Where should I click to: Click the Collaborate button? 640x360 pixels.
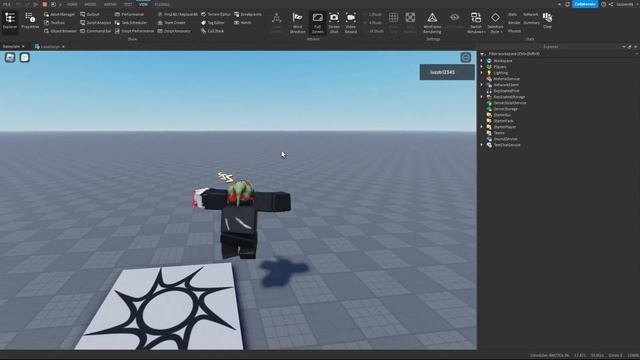584,4
